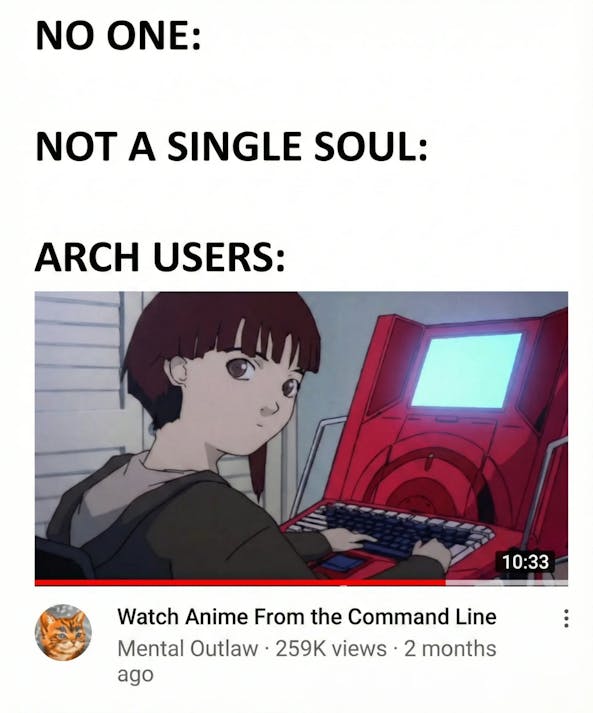The image size is (593, 713).
Task: Click the "ARCH USERS:" caption text
Action: click(x=160, y=257)
